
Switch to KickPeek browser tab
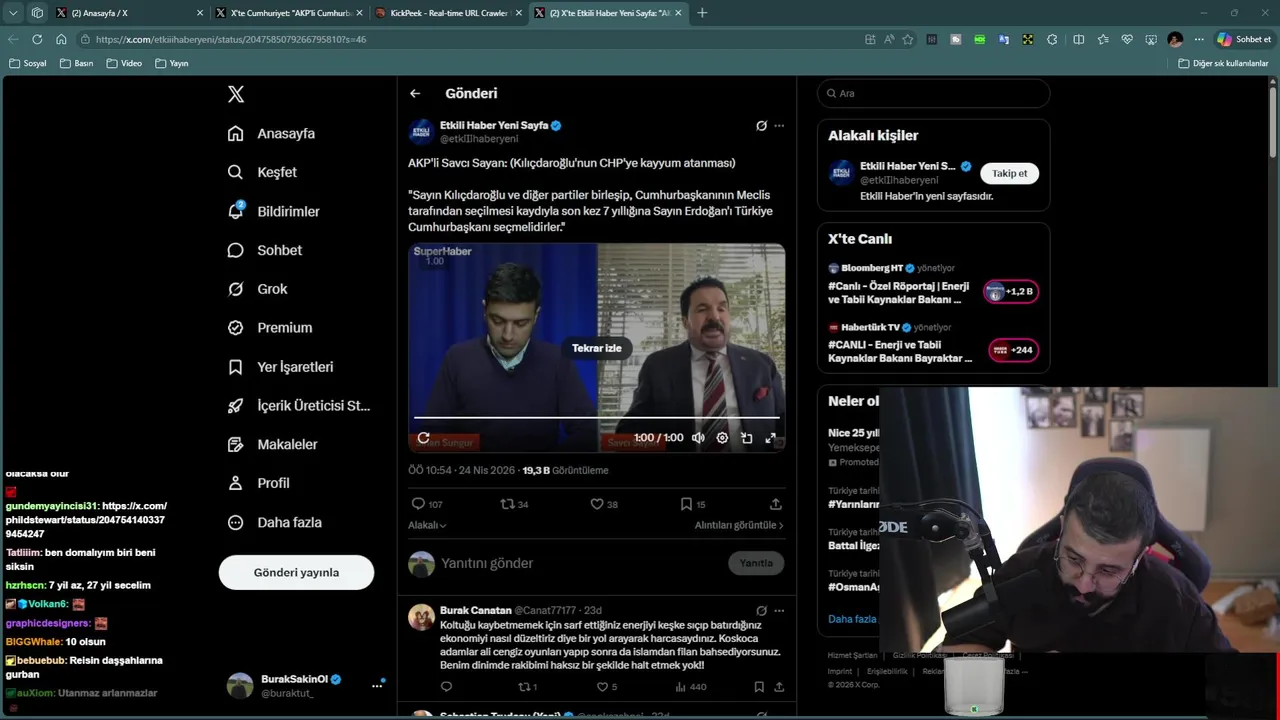click(x=448, y=13)
